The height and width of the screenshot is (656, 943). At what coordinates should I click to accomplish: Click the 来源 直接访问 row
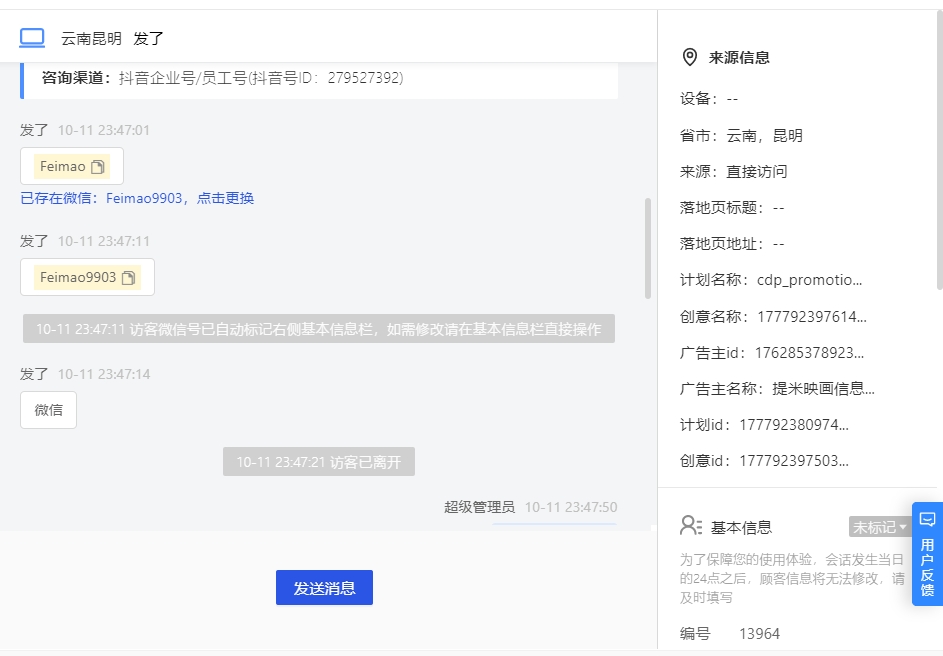734,171
